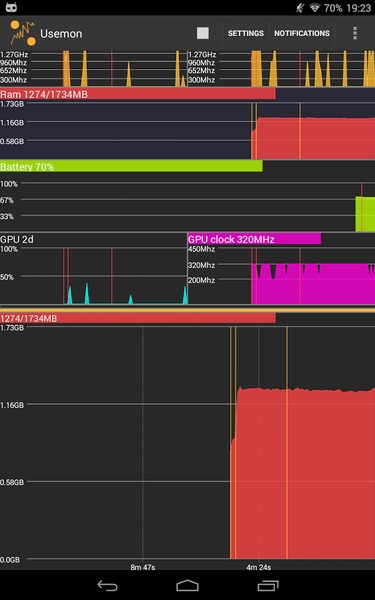Tap the 1.16GB label in large graph
This screenshot has height=600, width=375.
click(x=12, y=405)
